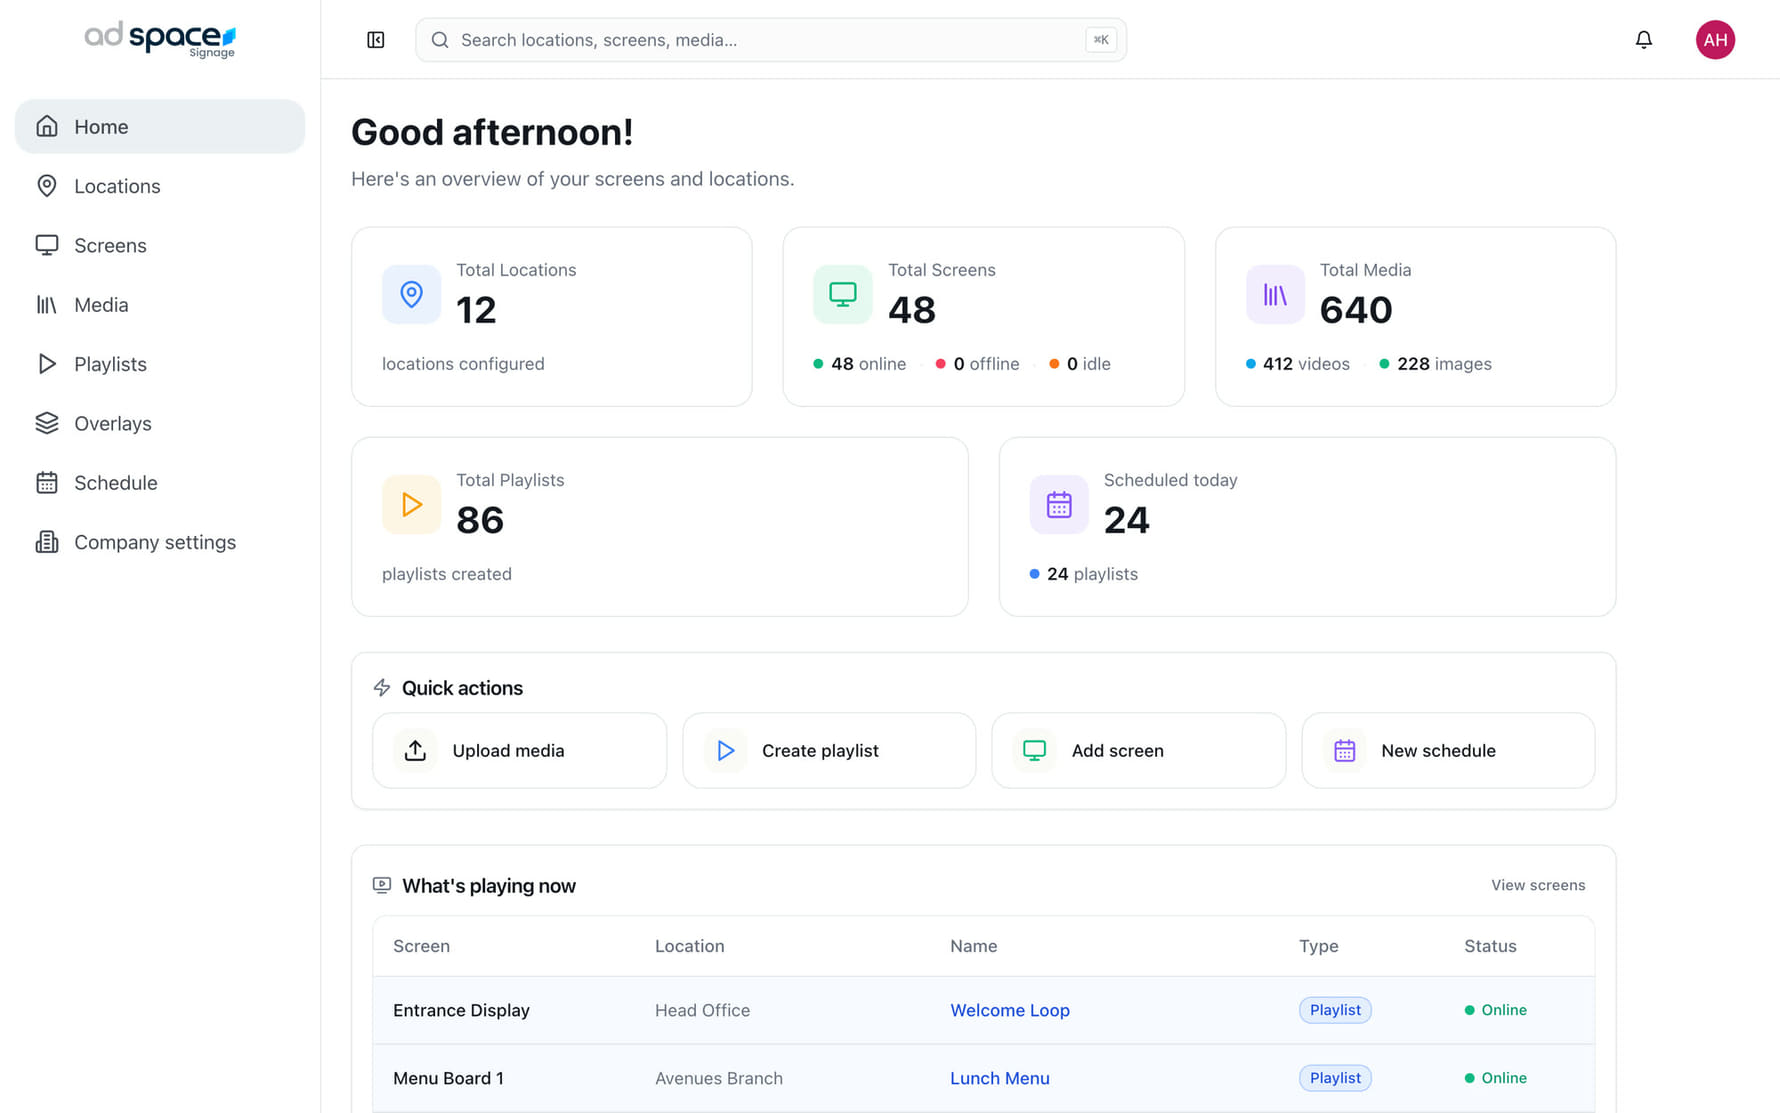Open Playlists in sidebar
Image resolution: width=1780 pixels, height=1113 pixels.
160,364
